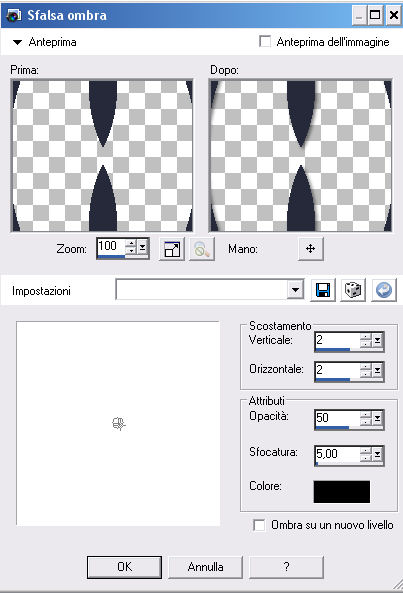This screenshot has width=403, height=593.
Task: Click OK to apply the shadow
Action: click(x=124, y=567)
